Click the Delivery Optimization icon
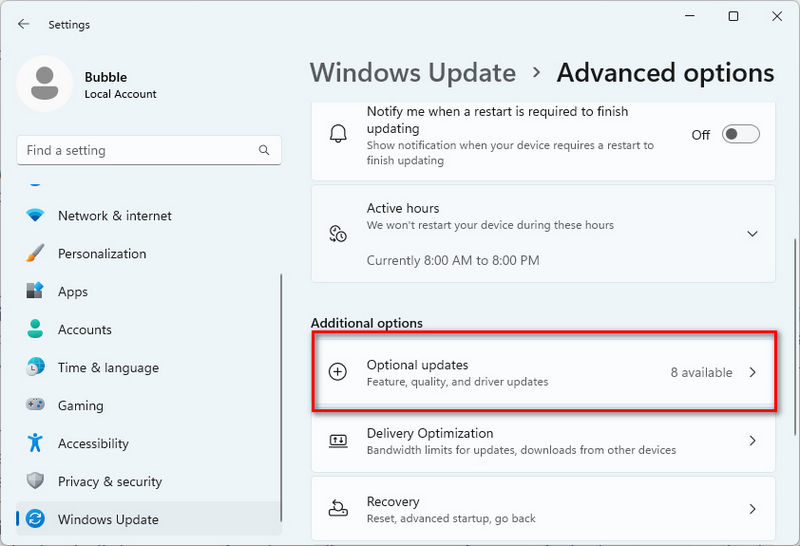 tap(338, 440)
